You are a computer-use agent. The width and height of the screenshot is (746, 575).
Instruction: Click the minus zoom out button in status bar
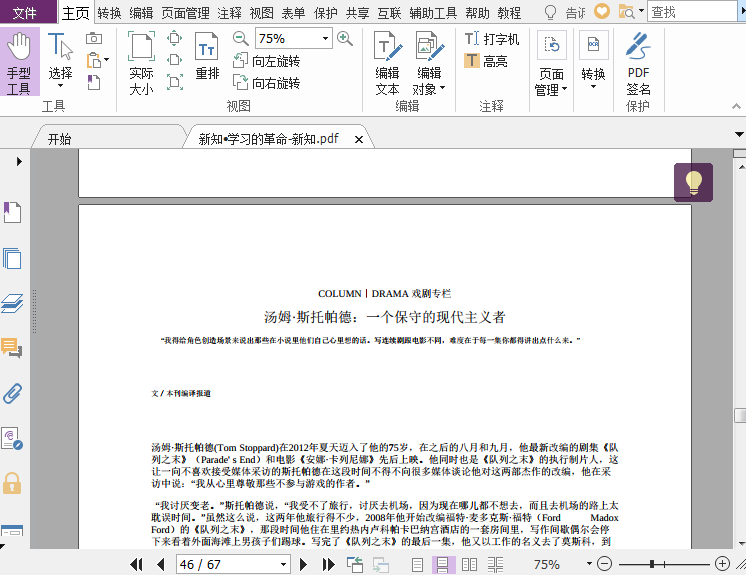(604, 564)
